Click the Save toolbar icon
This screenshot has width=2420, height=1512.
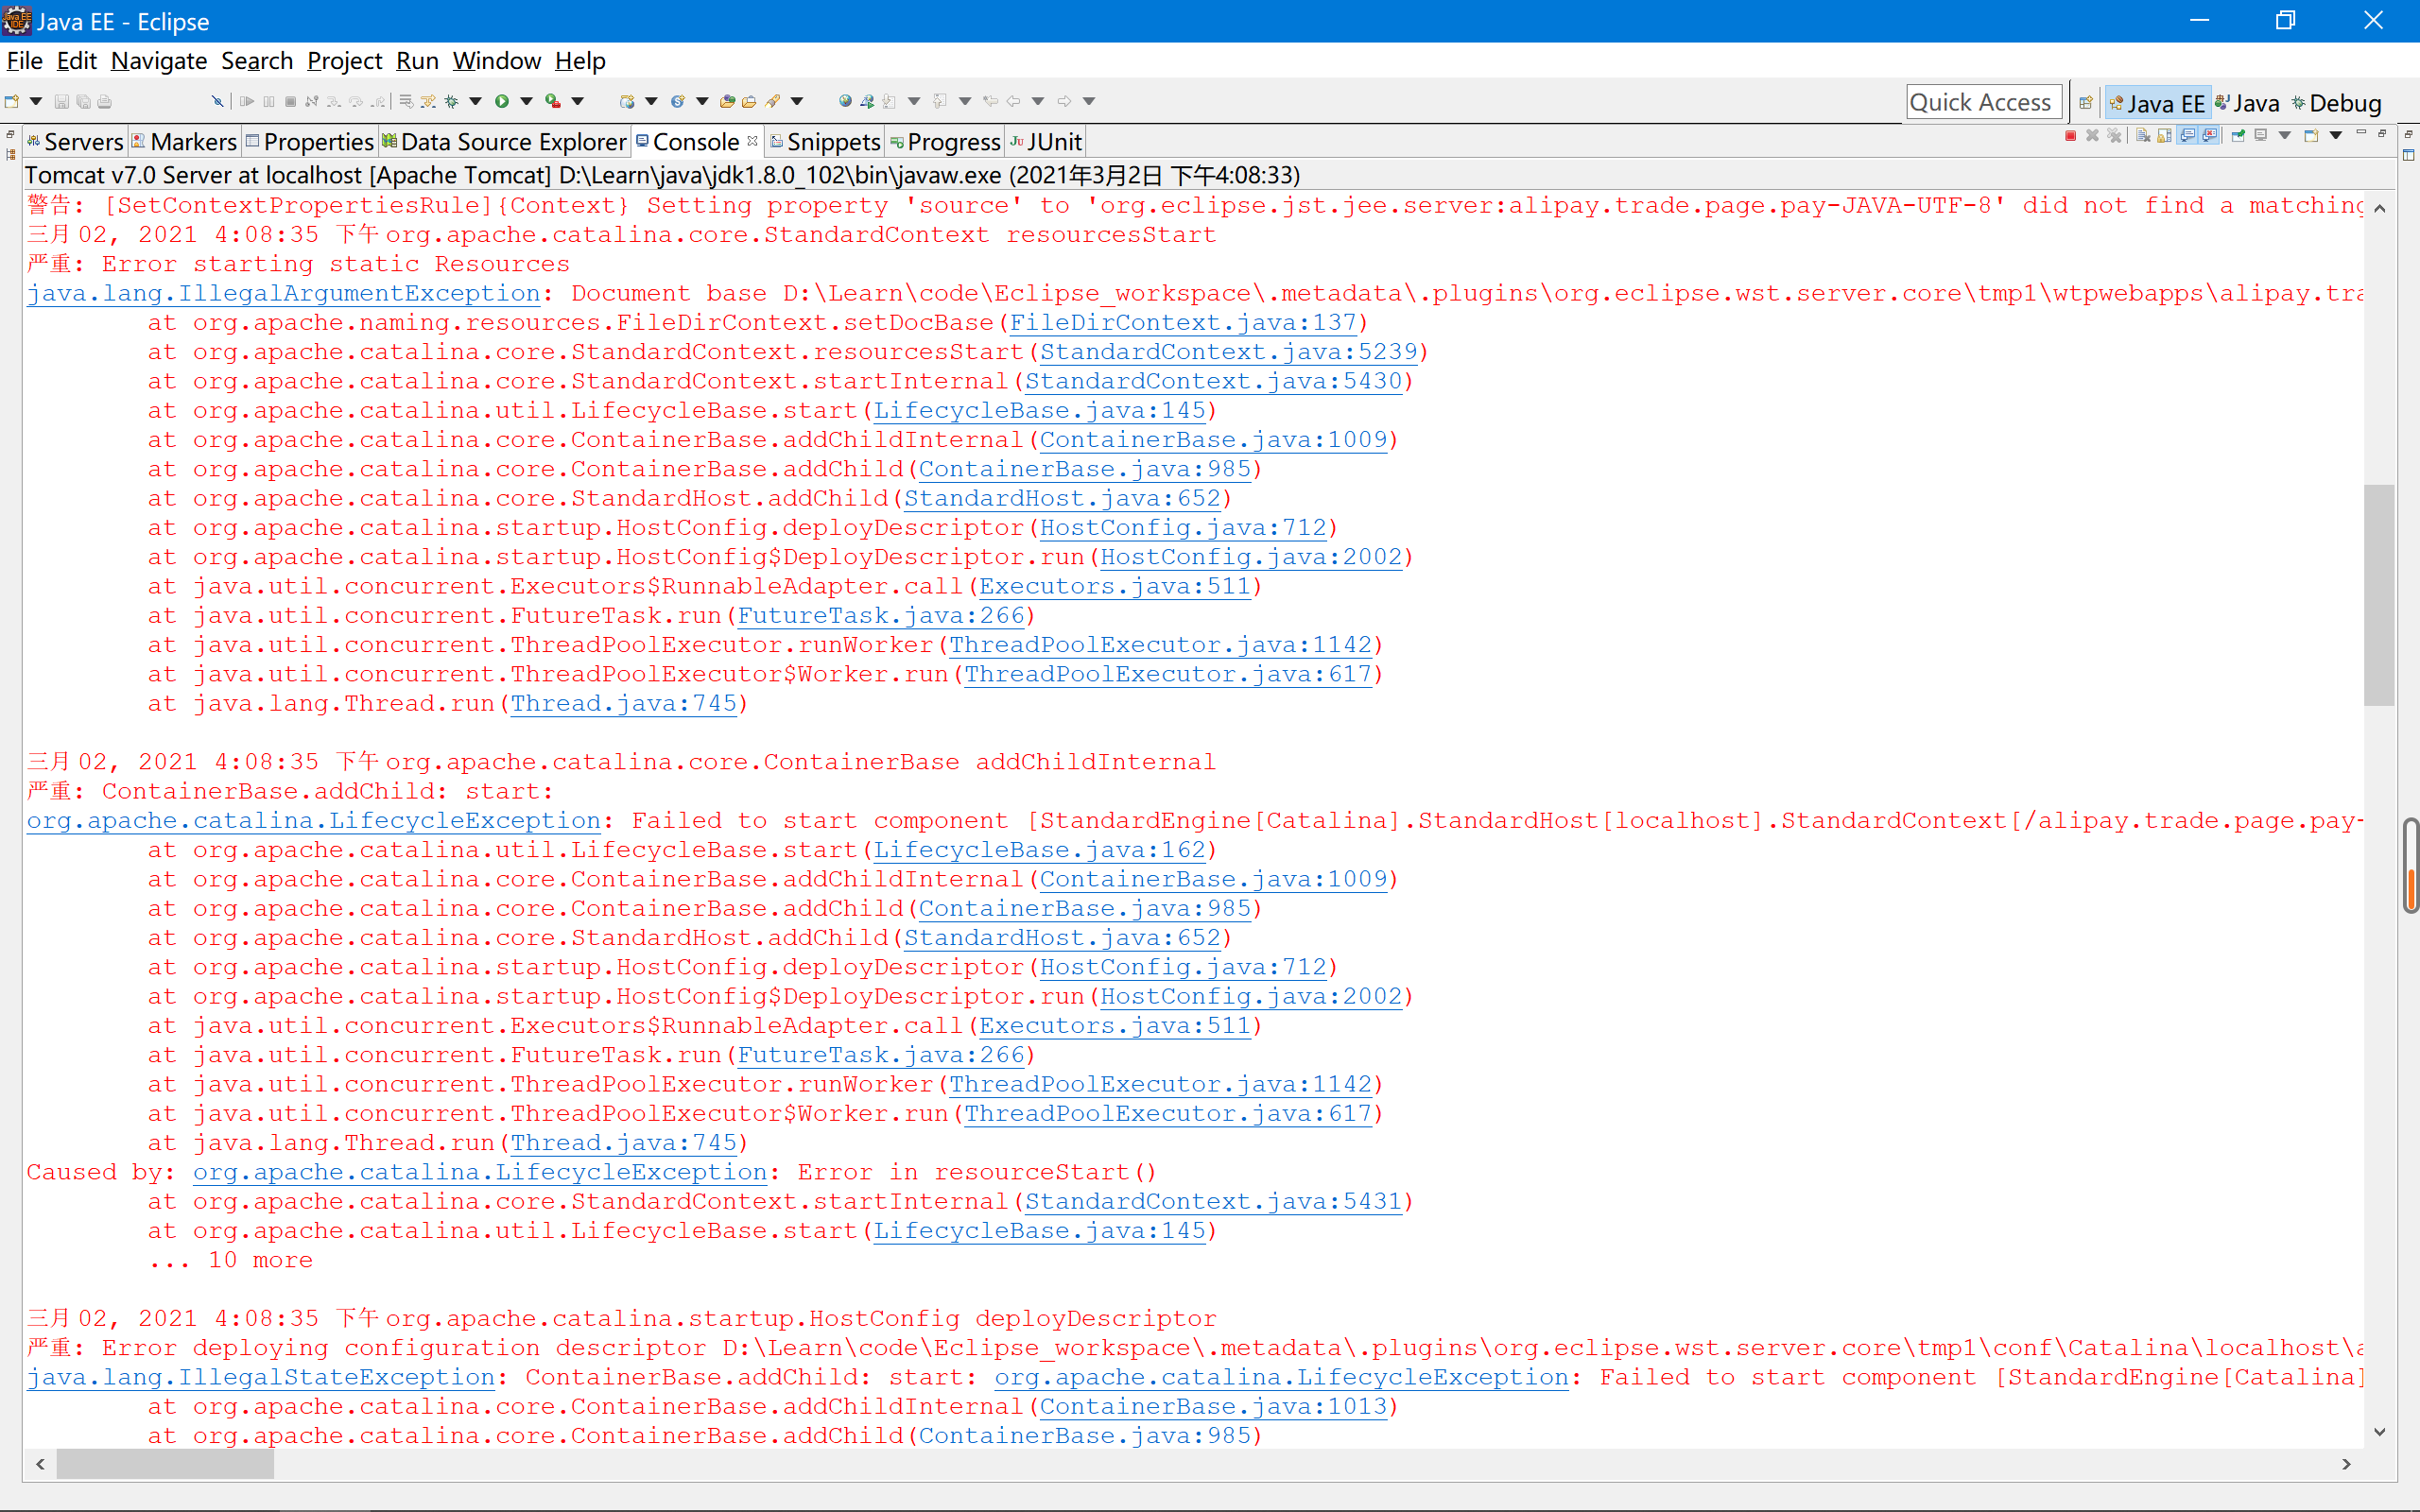coord(61,102)
